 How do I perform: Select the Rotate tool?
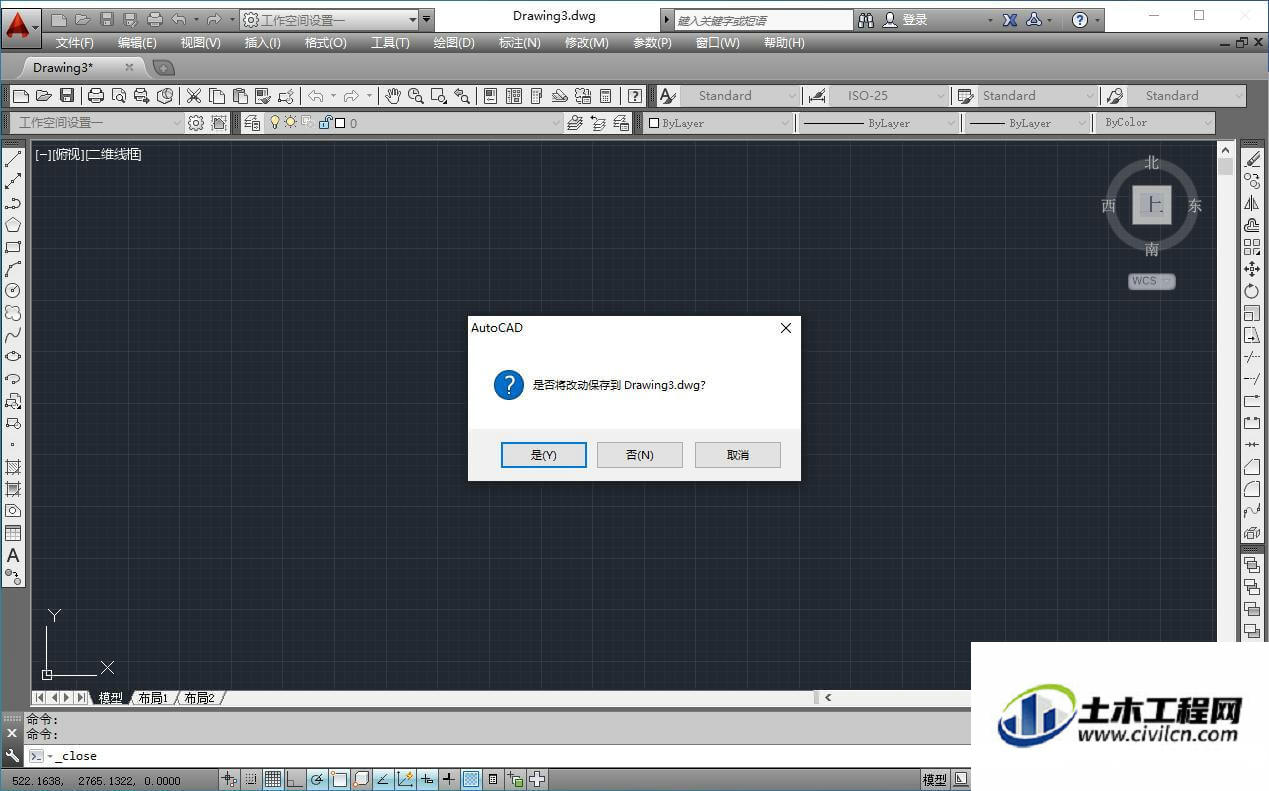1252,291
